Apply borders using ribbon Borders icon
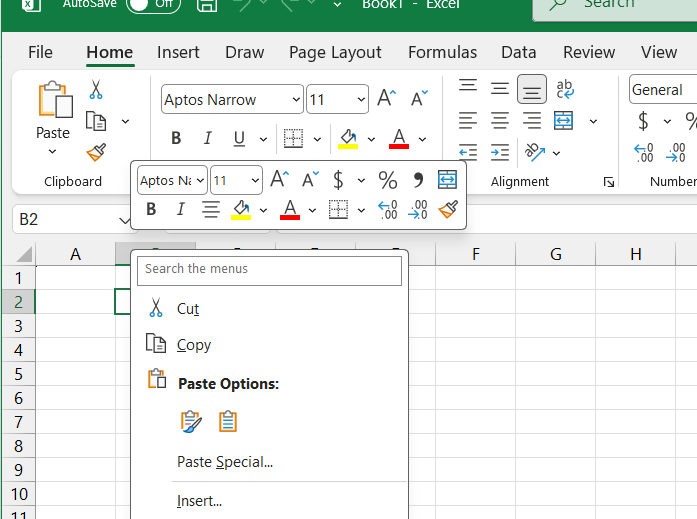This screenshot has height=519, width=697. (293, 139)
